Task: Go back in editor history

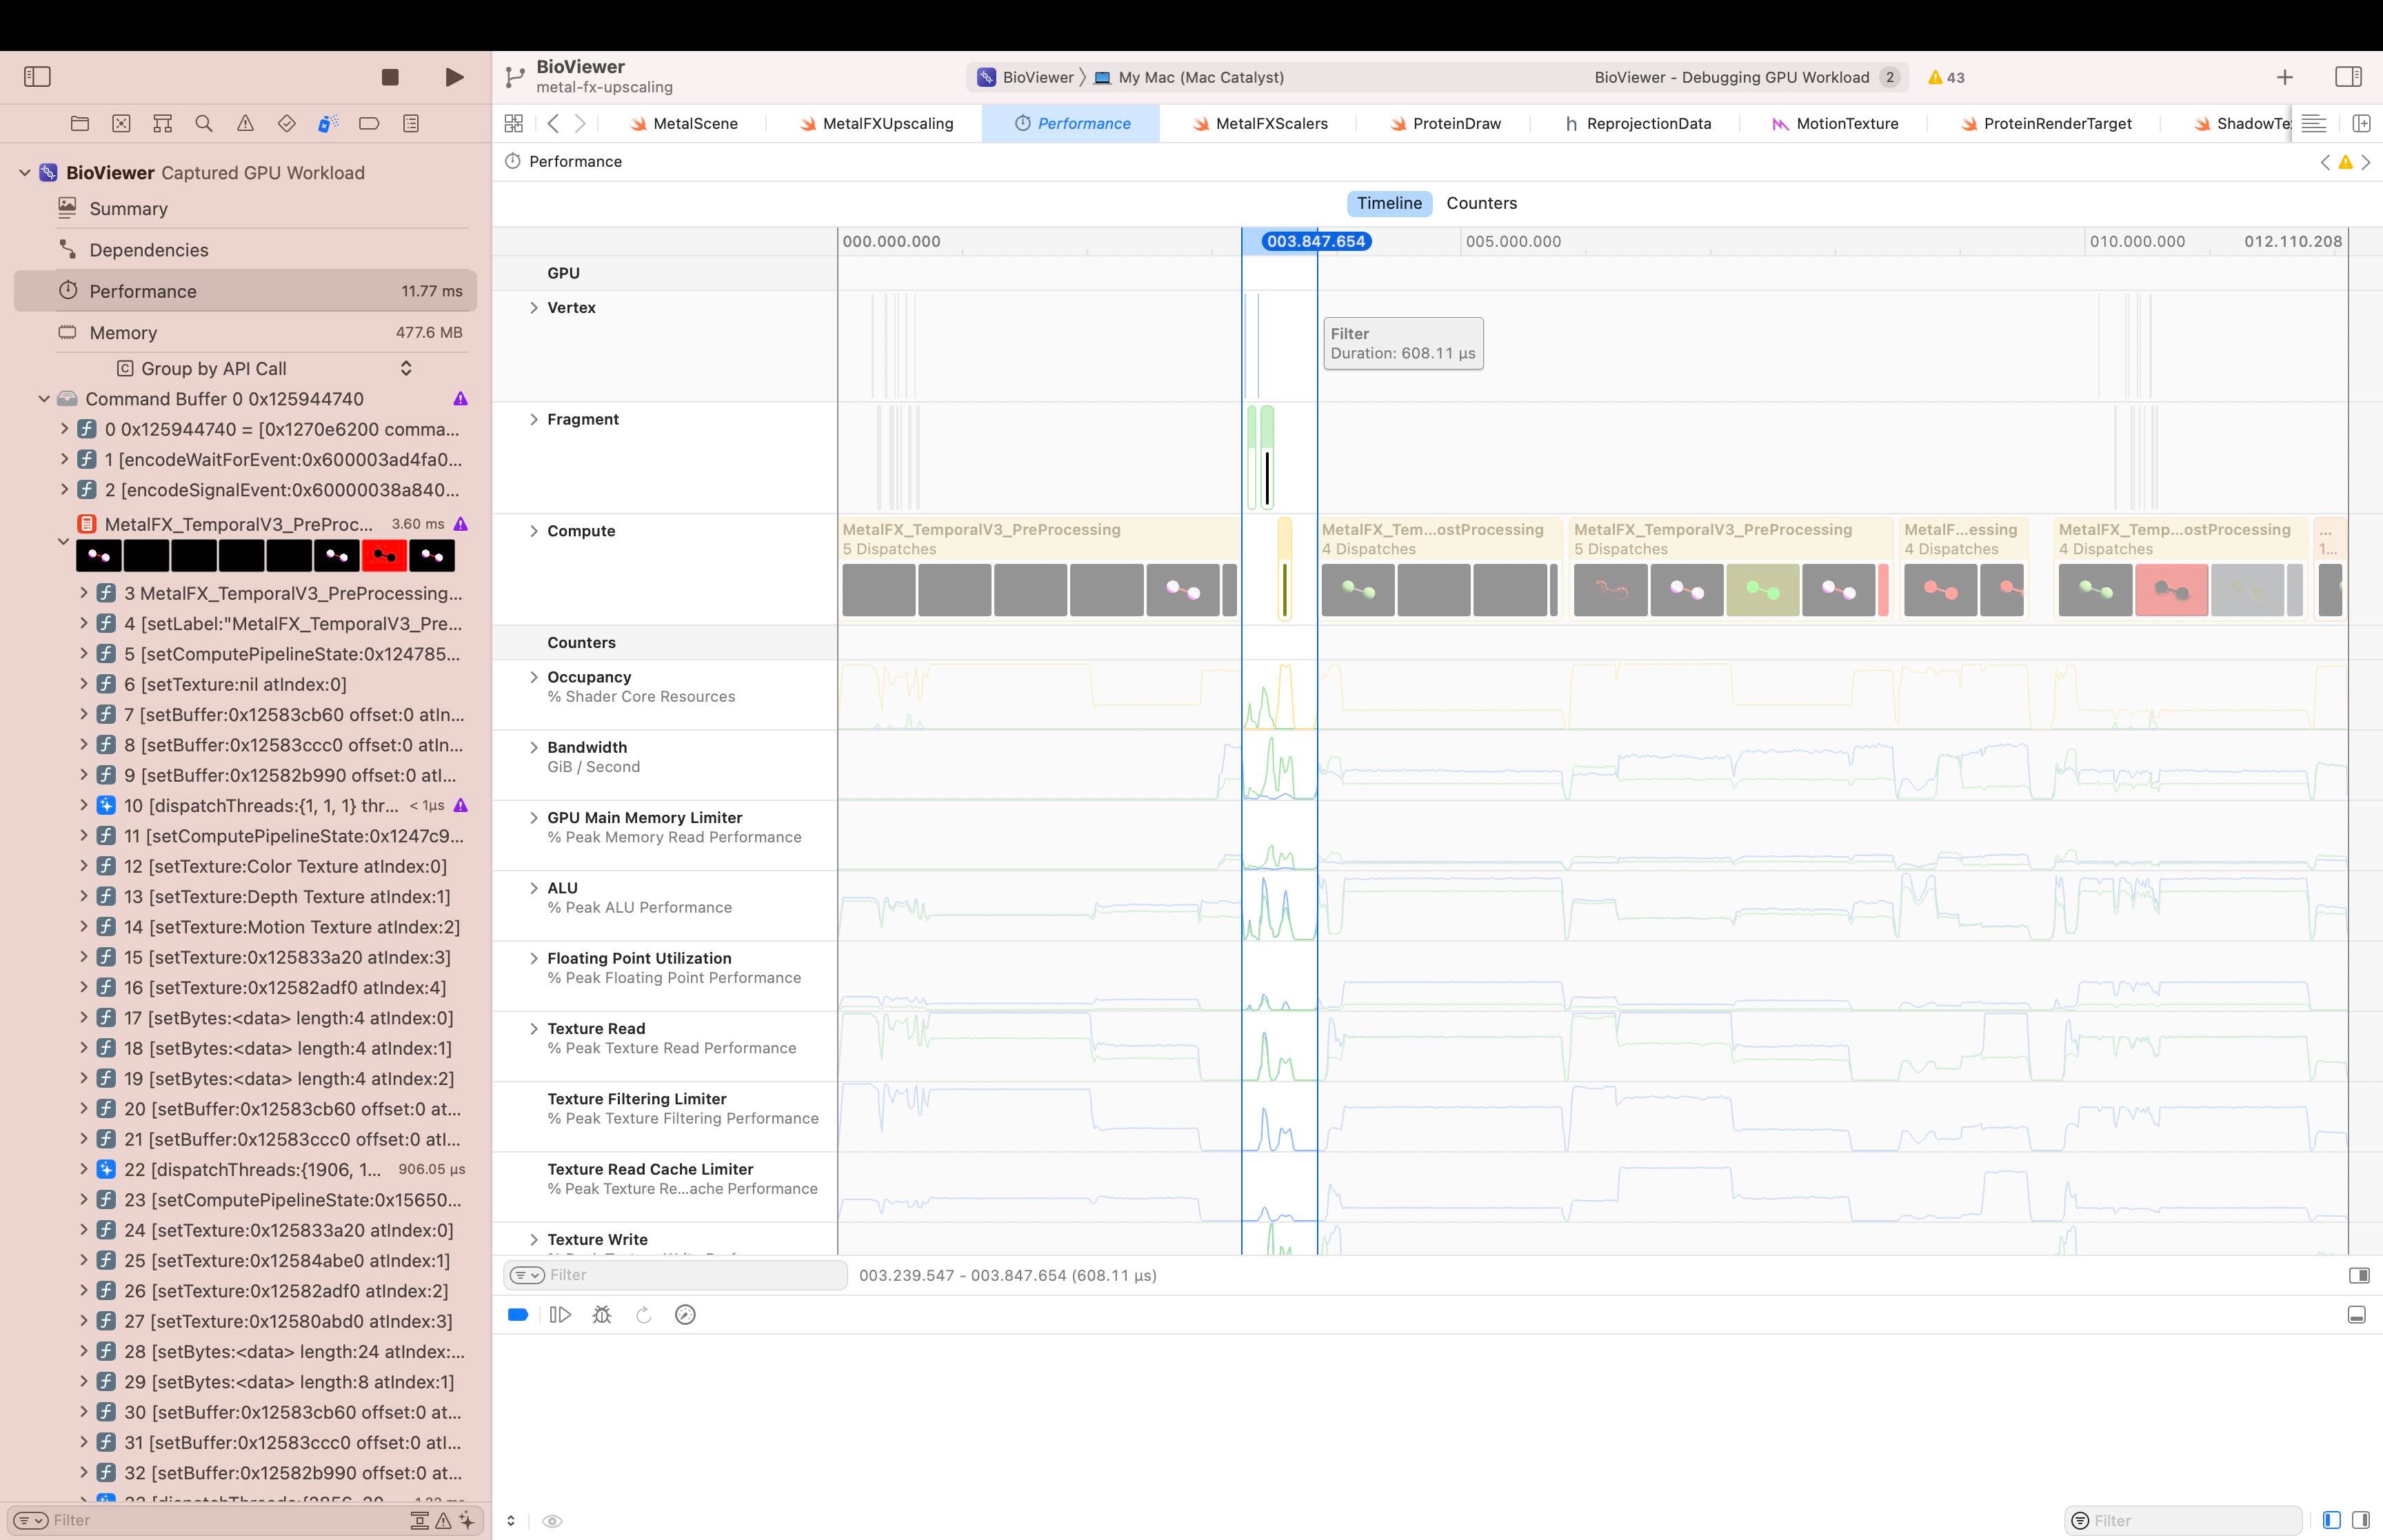Action: tap(553, 124)
